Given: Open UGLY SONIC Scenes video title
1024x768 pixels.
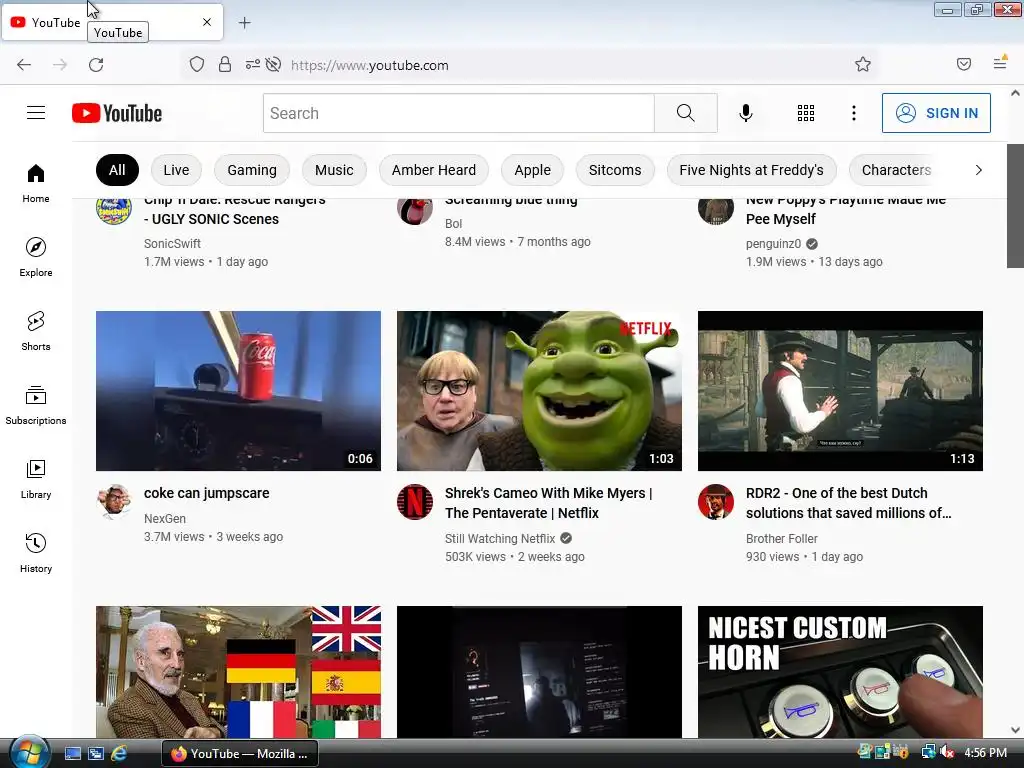Looking at the screenshot, I should (x=234, y=210).
